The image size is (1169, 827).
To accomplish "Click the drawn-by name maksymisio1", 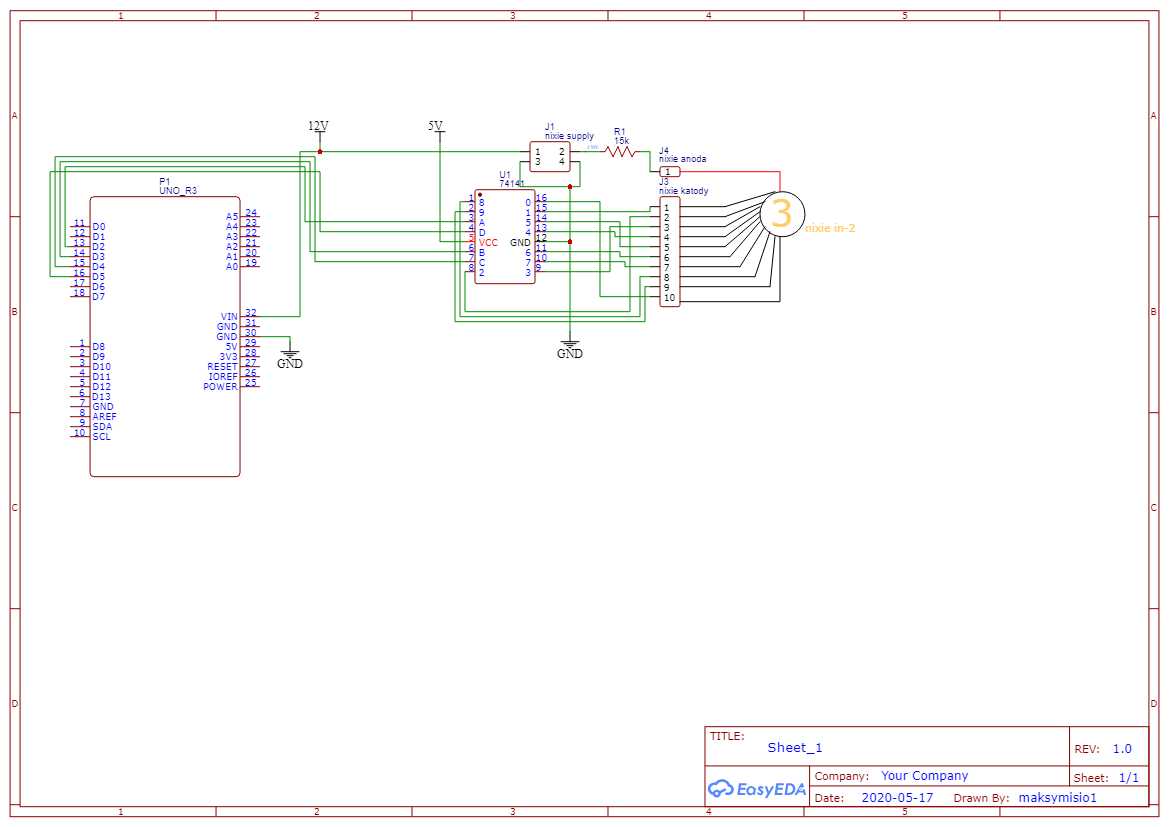I will (1056, 797).
